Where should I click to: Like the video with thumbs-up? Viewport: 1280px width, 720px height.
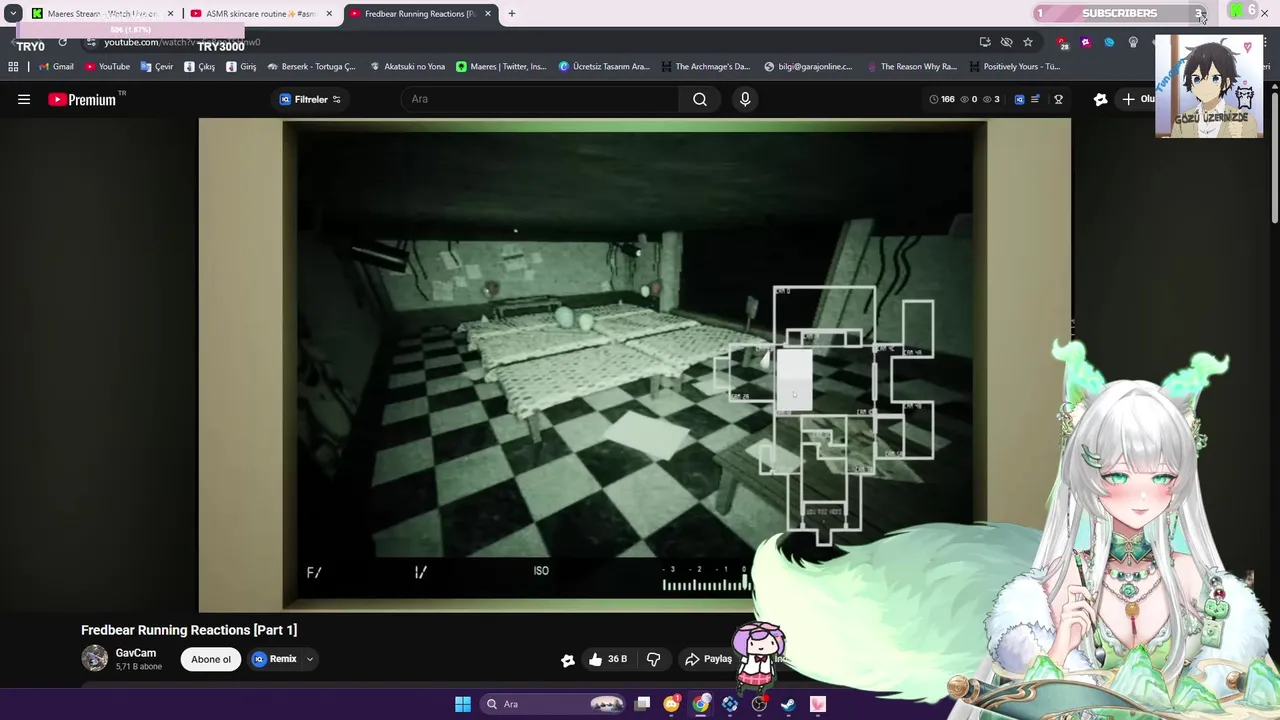coord(608,659)
